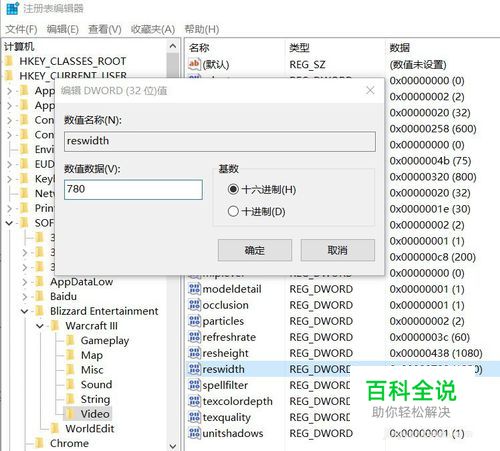Open the 收藏夹(A) menu
This screenshot has height=451, width=500.
(x=153, y=29)
